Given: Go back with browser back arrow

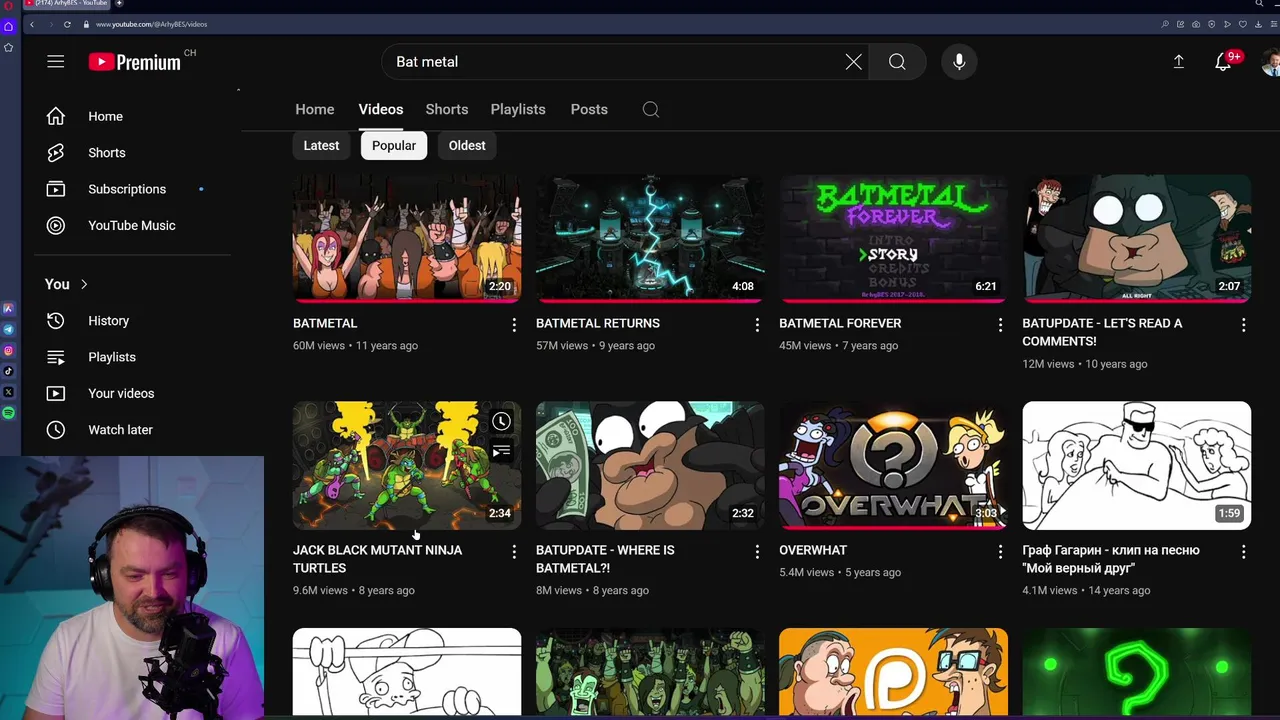Looking at the screenshot, I should tap(32, 24).
